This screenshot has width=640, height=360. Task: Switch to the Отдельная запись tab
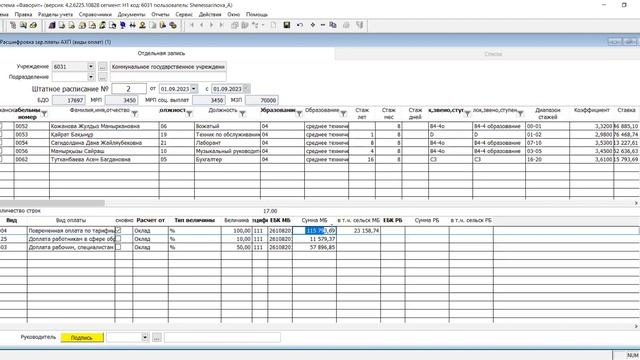pos(161,53)
